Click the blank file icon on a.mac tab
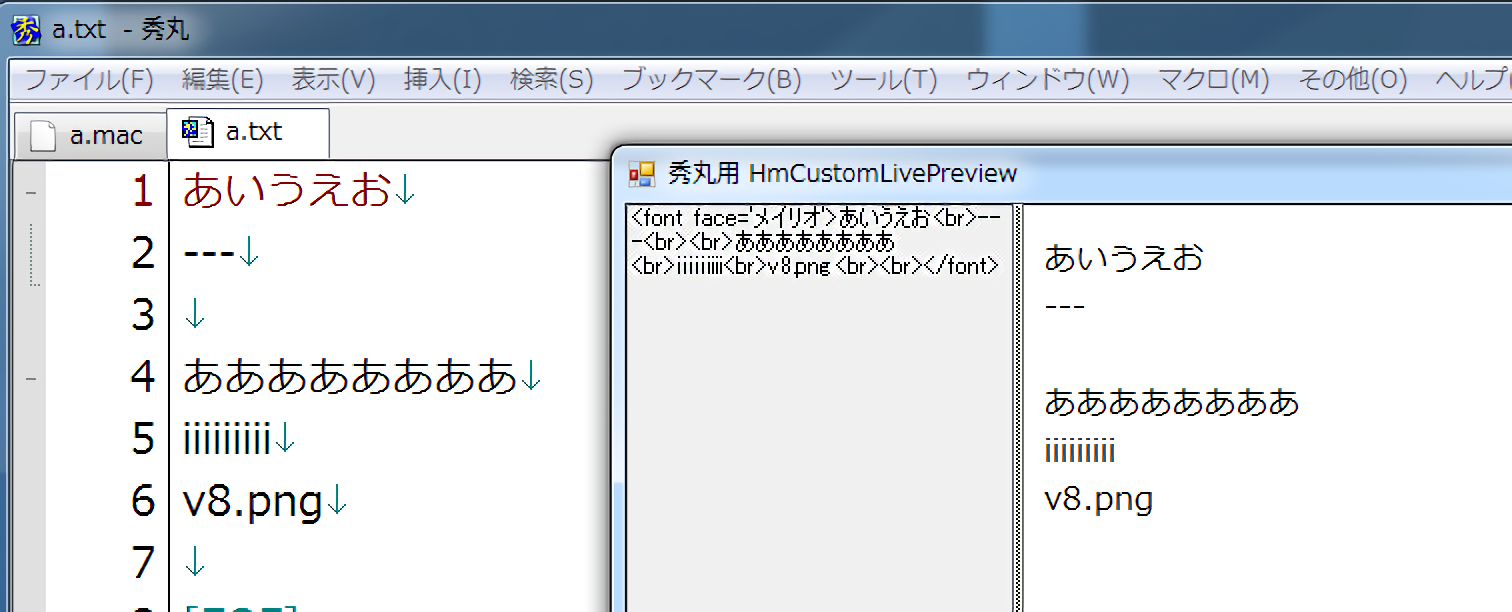1512x612 pixels. click(42, 136)
